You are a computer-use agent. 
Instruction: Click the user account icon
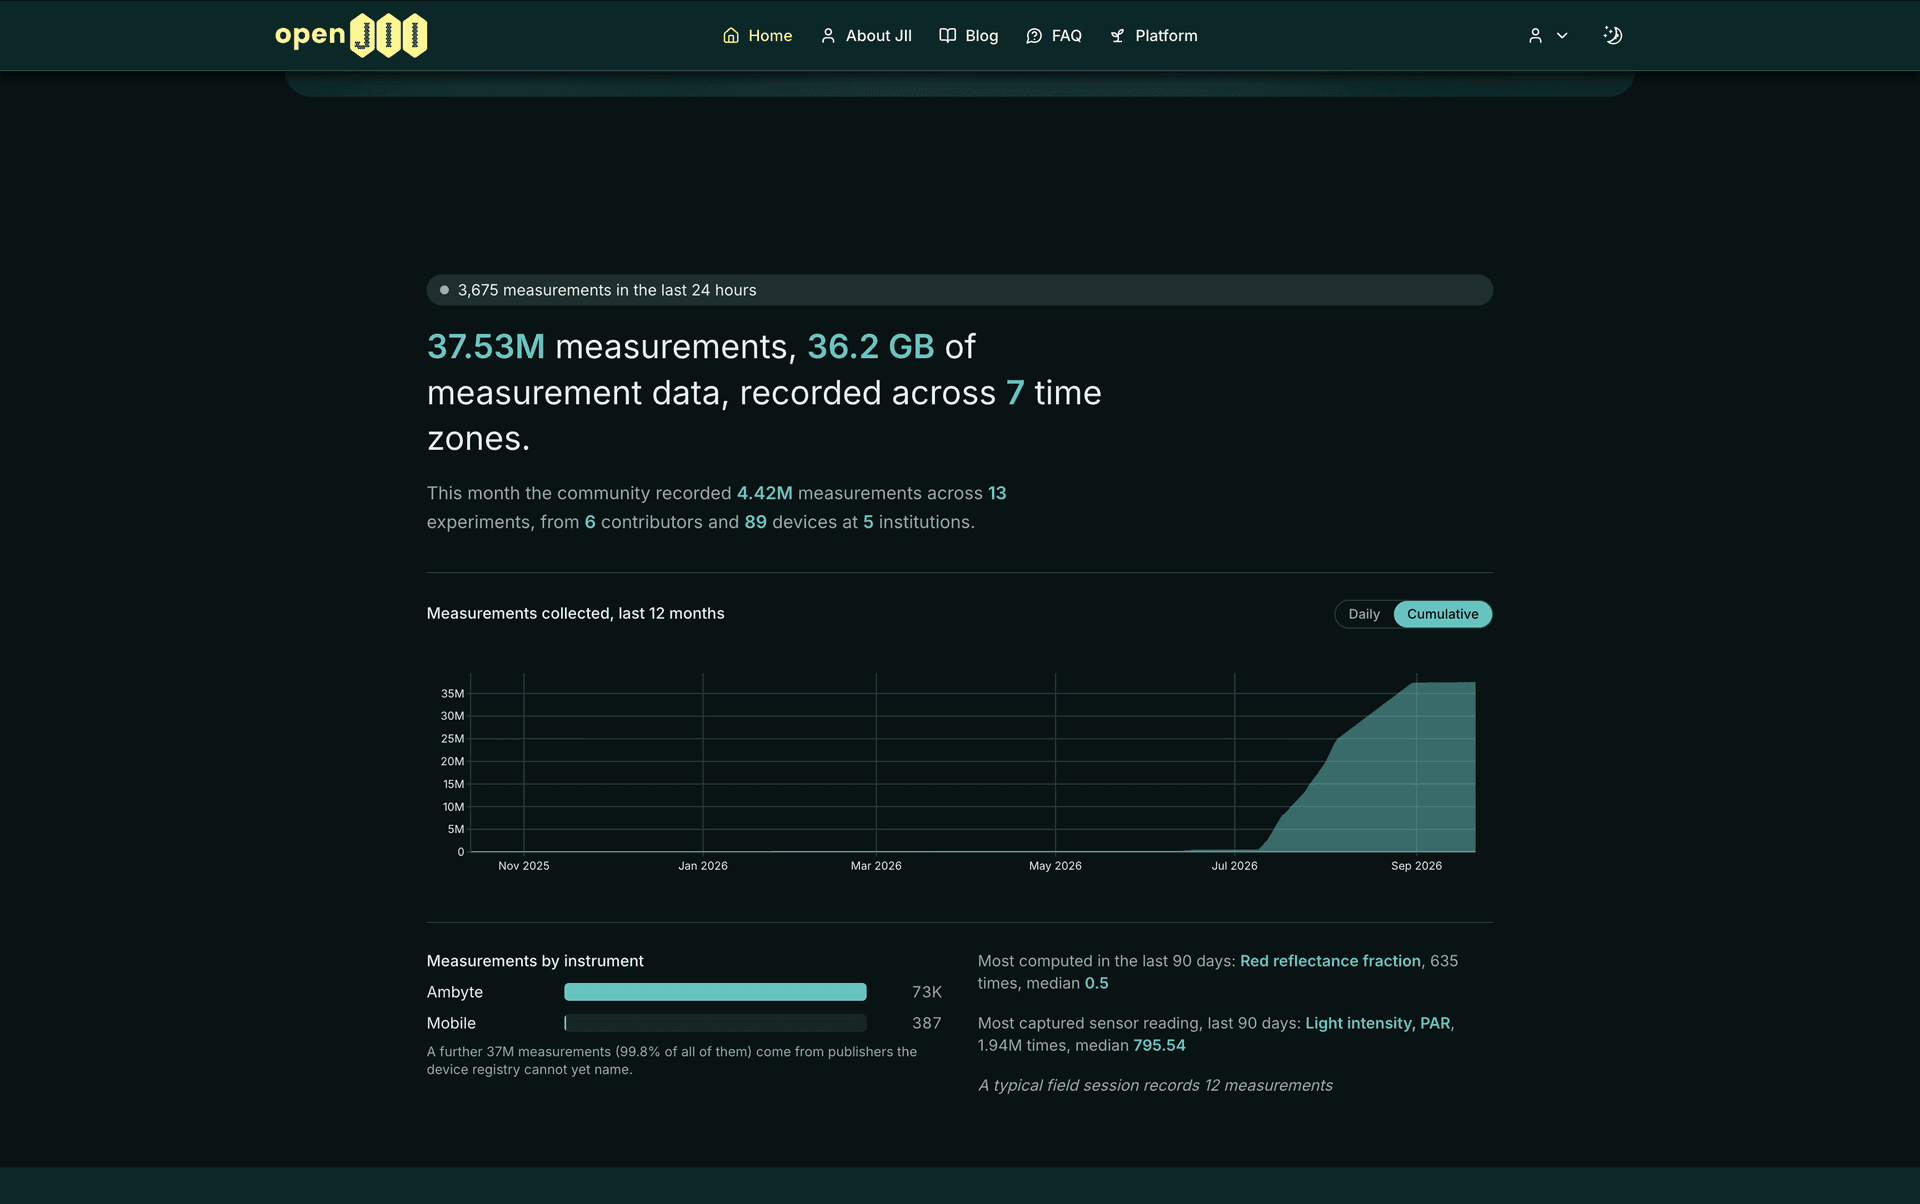[x=1535, y=36]
